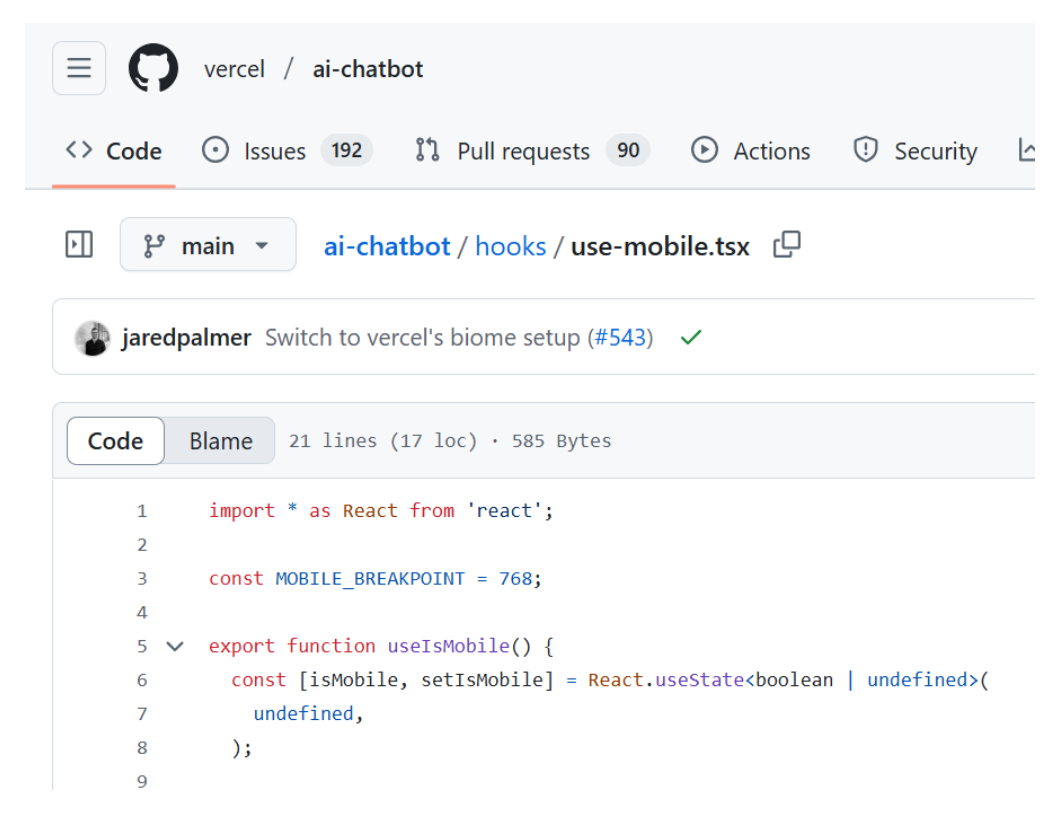Click the Issues circle-dot icon
1059x816 pixels.
(x=215, y=149)
